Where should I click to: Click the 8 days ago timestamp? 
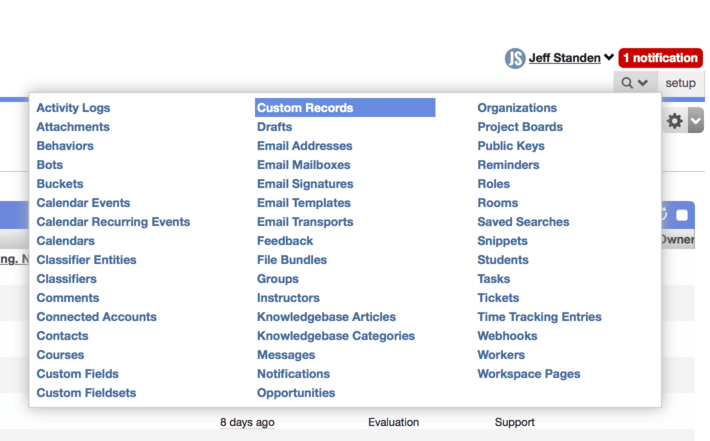(x=247, y=422)
